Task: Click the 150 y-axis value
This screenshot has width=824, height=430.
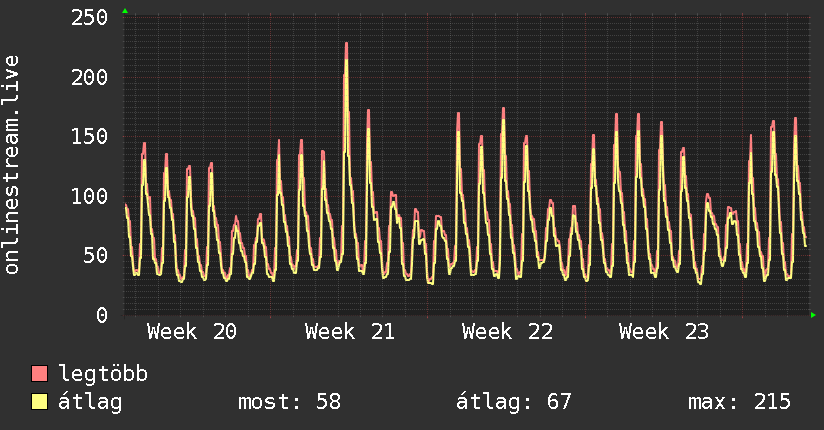Action: 89,137
